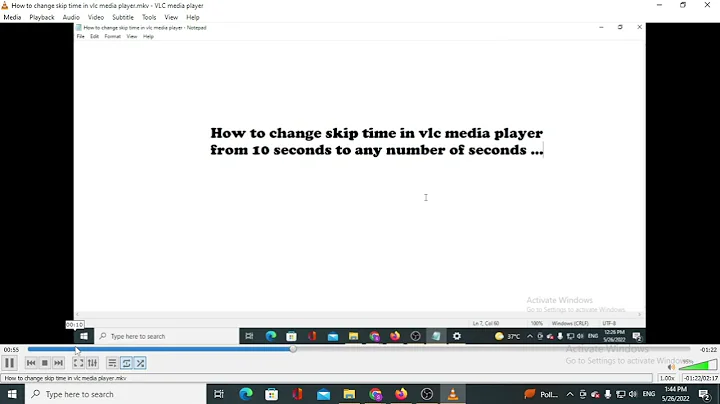Open the Playback menu
The height and width of the screenshot is (404, 720).
tap(42, 17)
